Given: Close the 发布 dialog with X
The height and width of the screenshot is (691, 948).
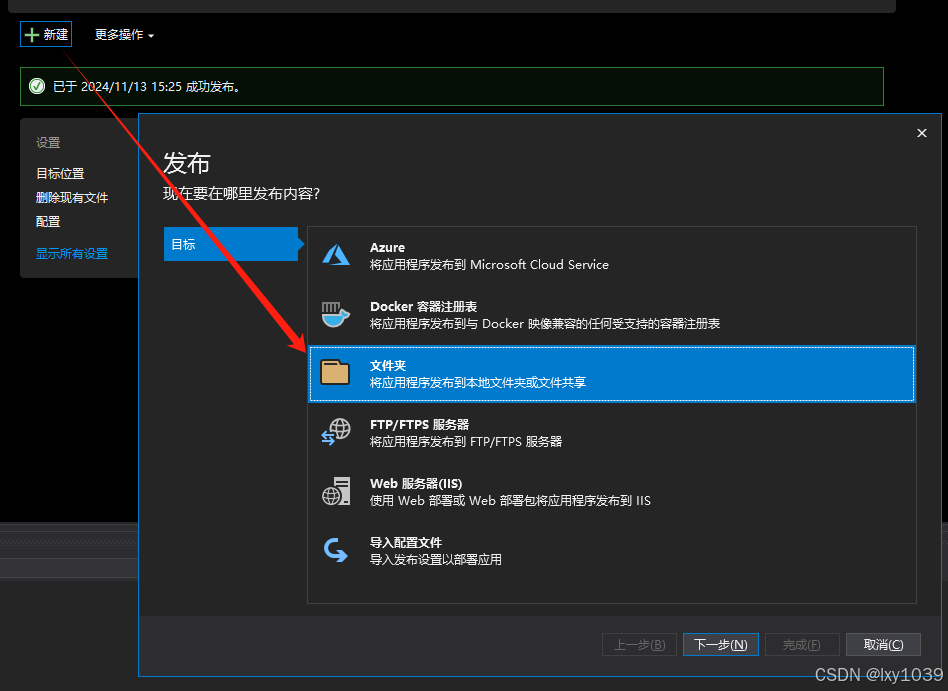Looking at the screenshot, I should click(x=921, y=133).
